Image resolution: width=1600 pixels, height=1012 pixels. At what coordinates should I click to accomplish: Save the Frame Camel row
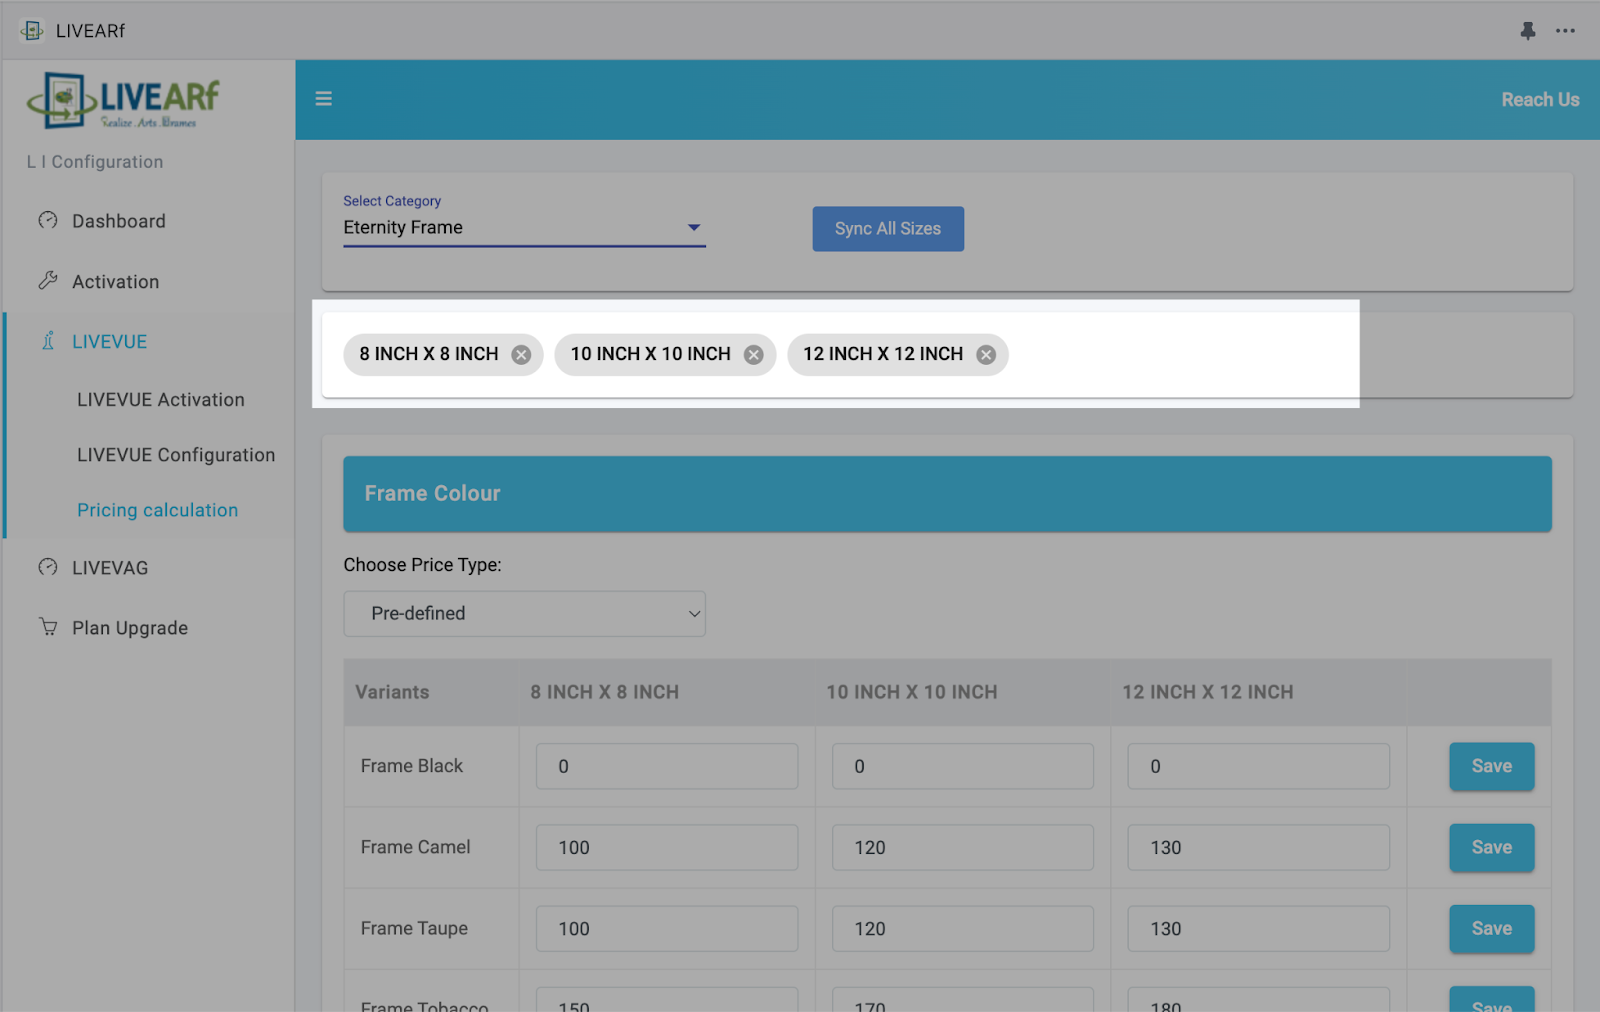1491,847
